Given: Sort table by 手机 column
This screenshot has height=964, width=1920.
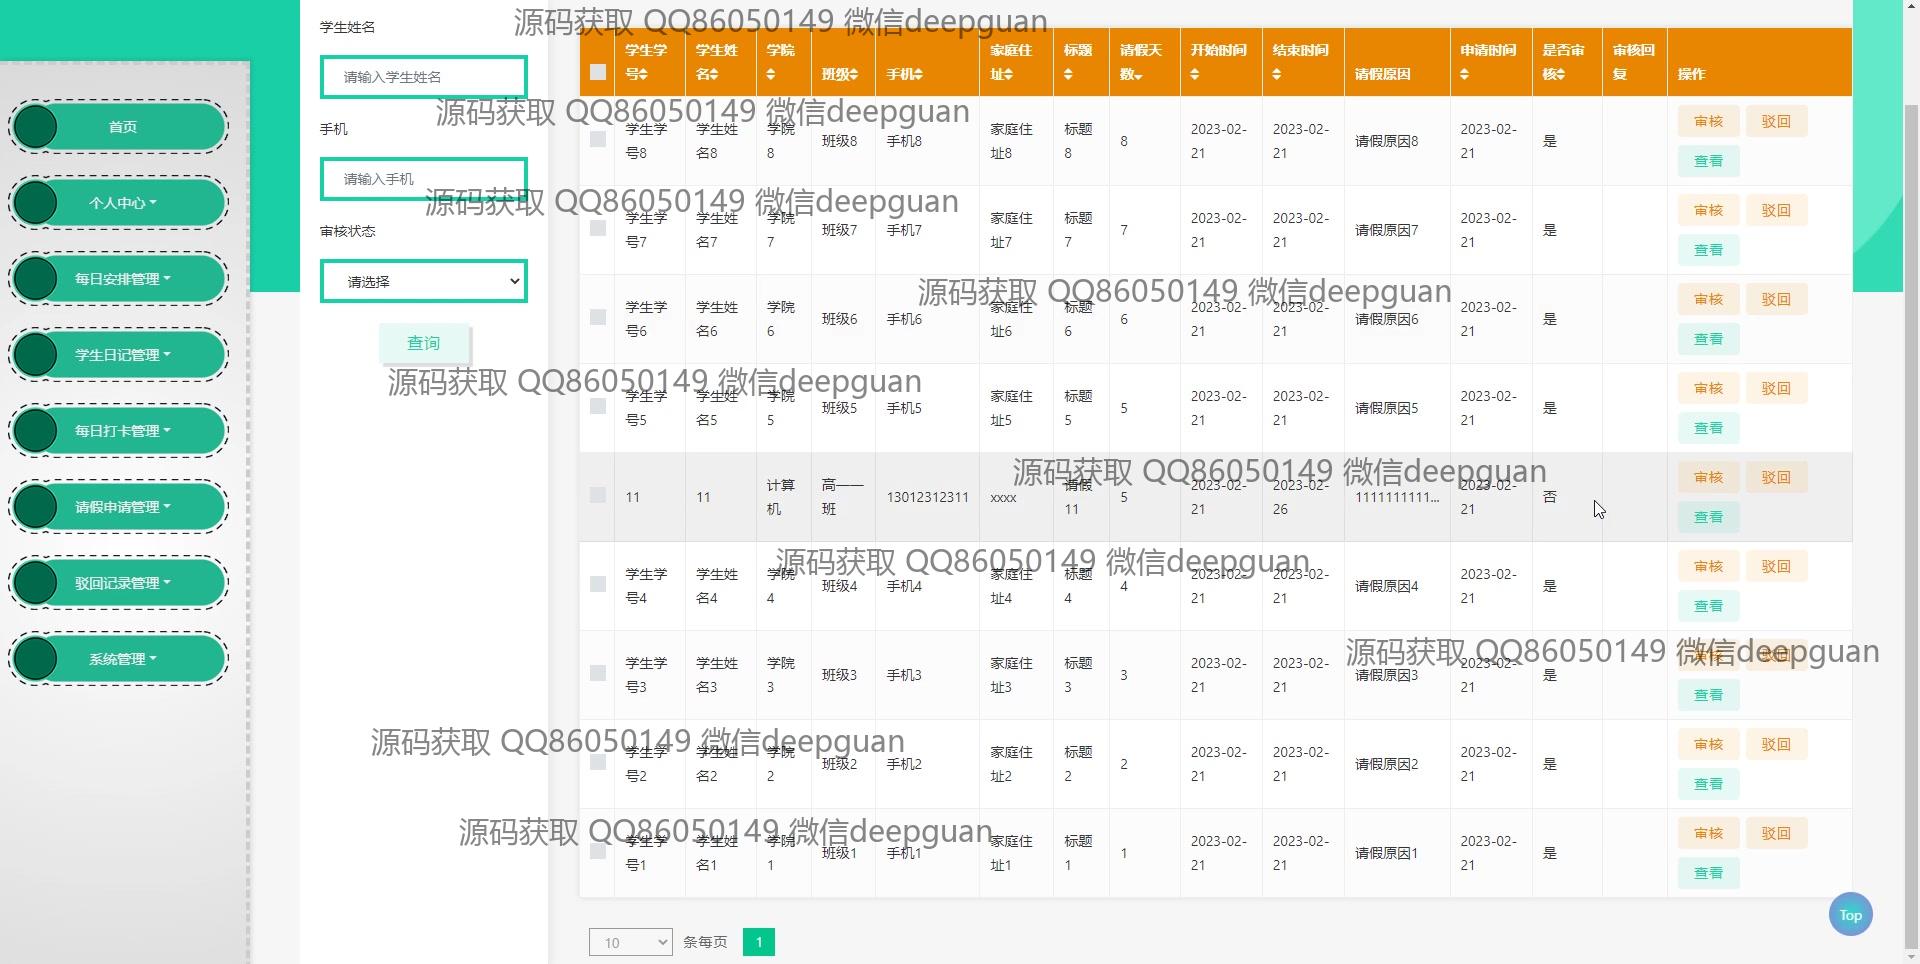Looking at the screenshot, I should pos(904,74).
